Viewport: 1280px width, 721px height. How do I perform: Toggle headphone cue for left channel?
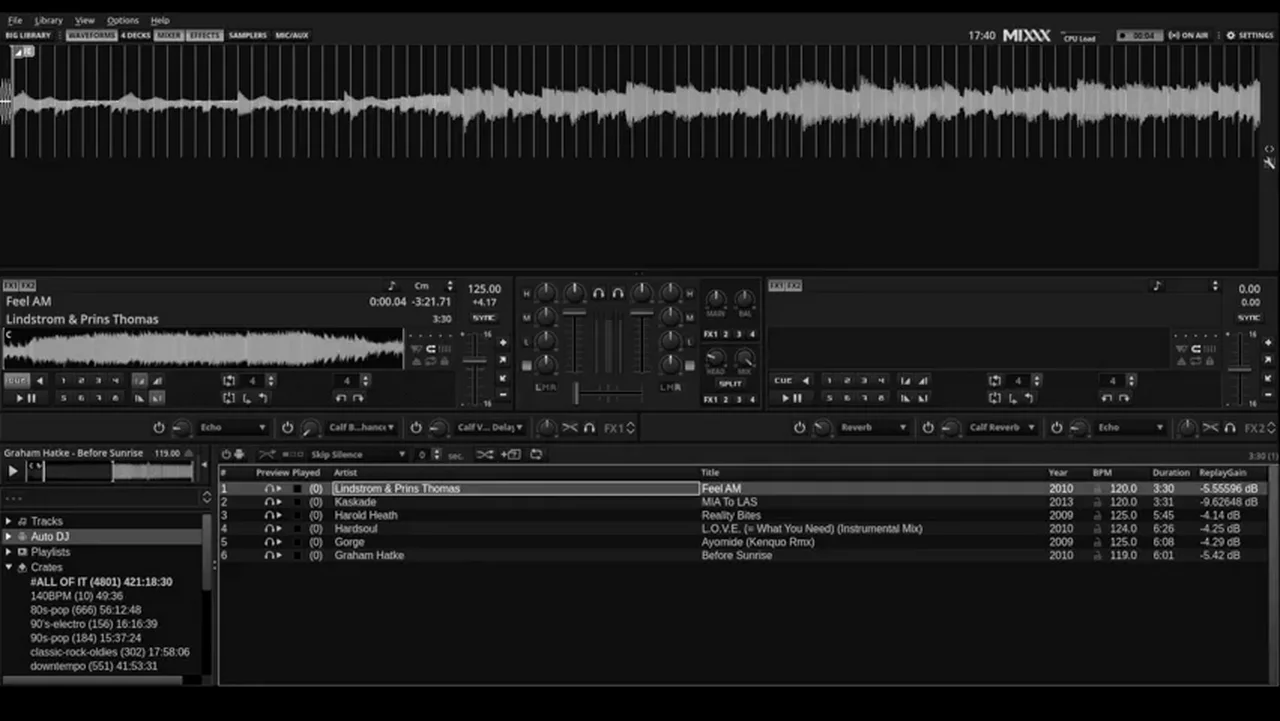tap(598, 293)
